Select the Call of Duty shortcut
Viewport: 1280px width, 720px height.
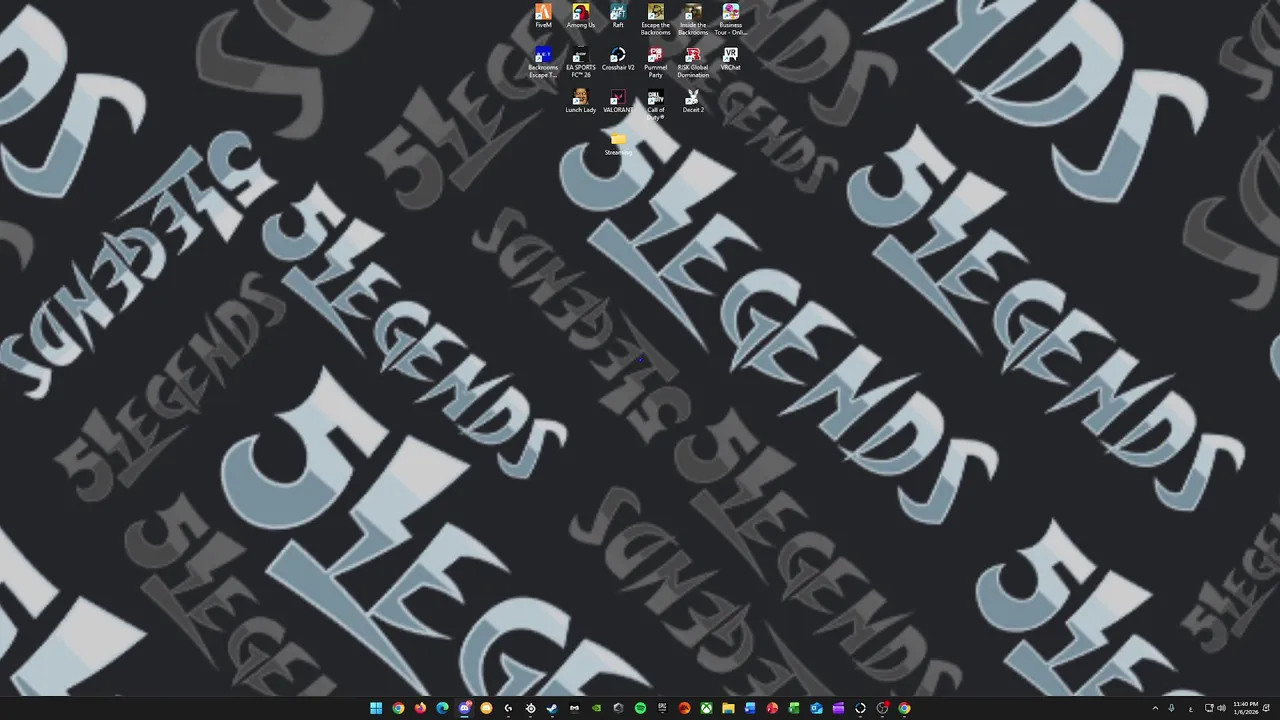656,104
